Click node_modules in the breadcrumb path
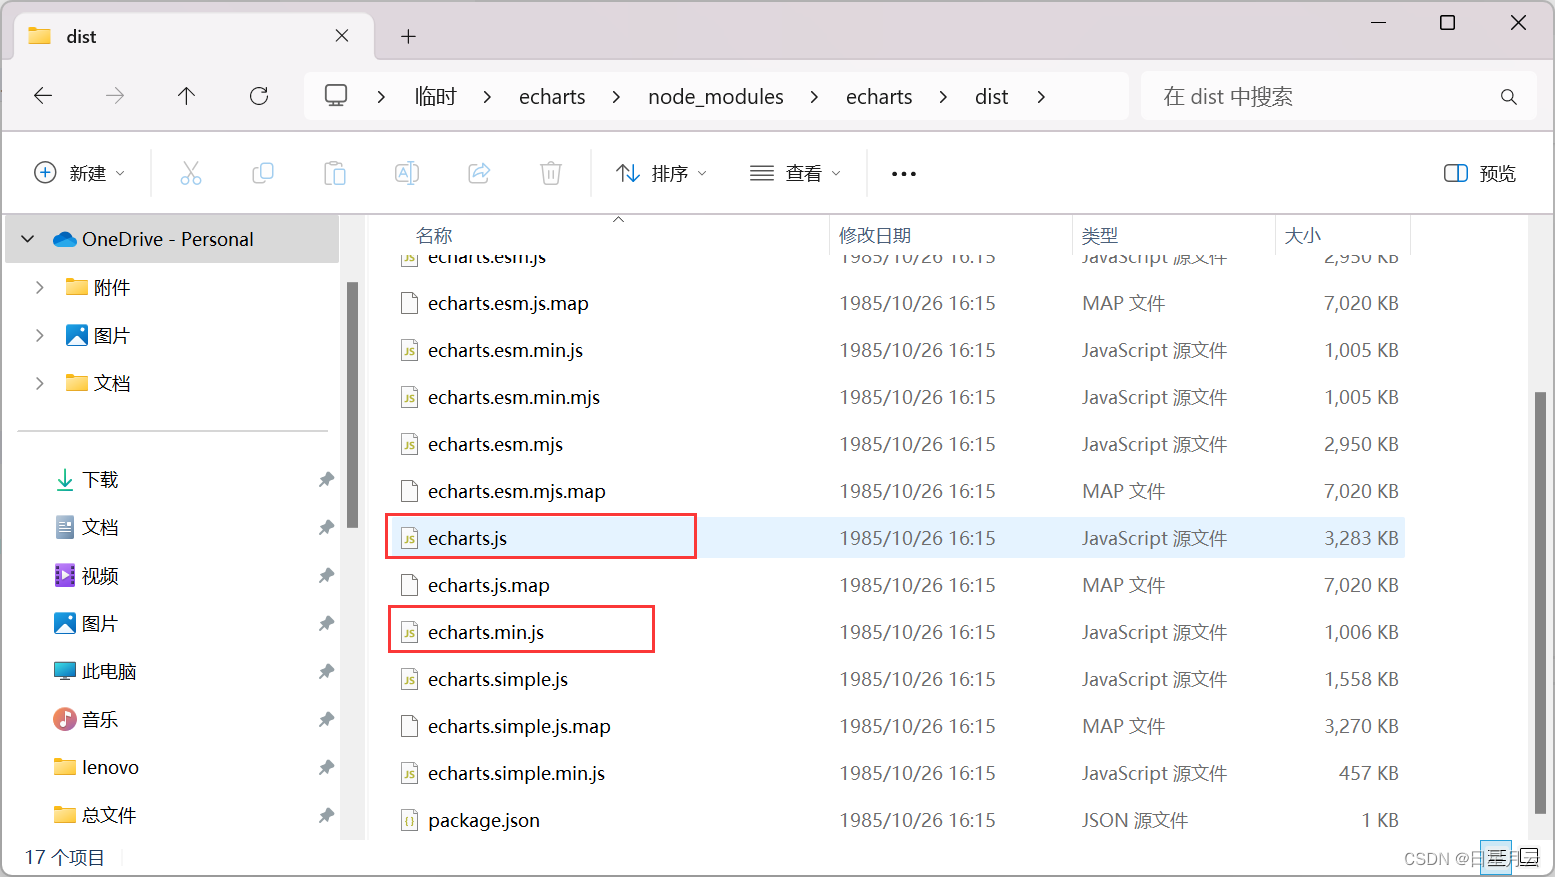This screenshot has width=1555, height=877. click(x=716, y=96)
